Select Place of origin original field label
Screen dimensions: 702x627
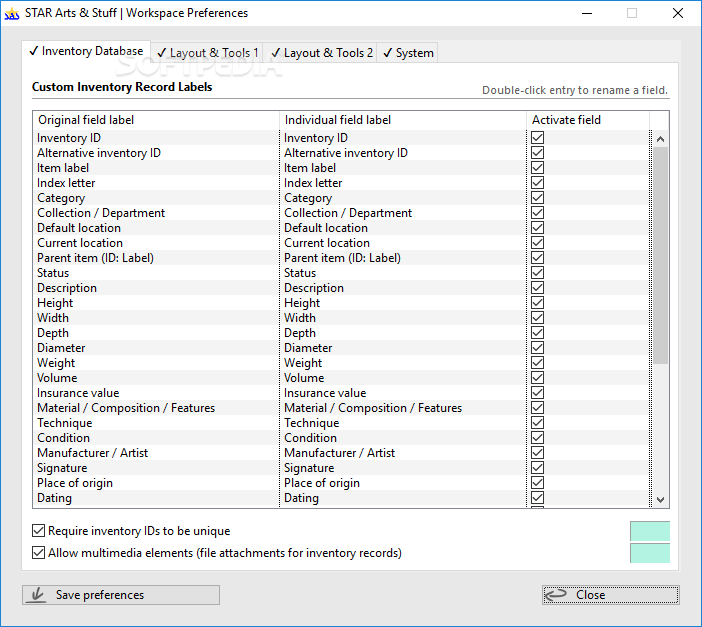pyautogui.click(x=75, y=483)
